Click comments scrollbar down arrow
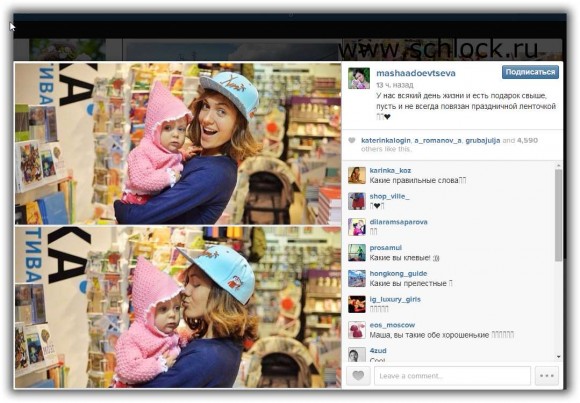This screenshot has height=403, width=580. coord(559,357)
